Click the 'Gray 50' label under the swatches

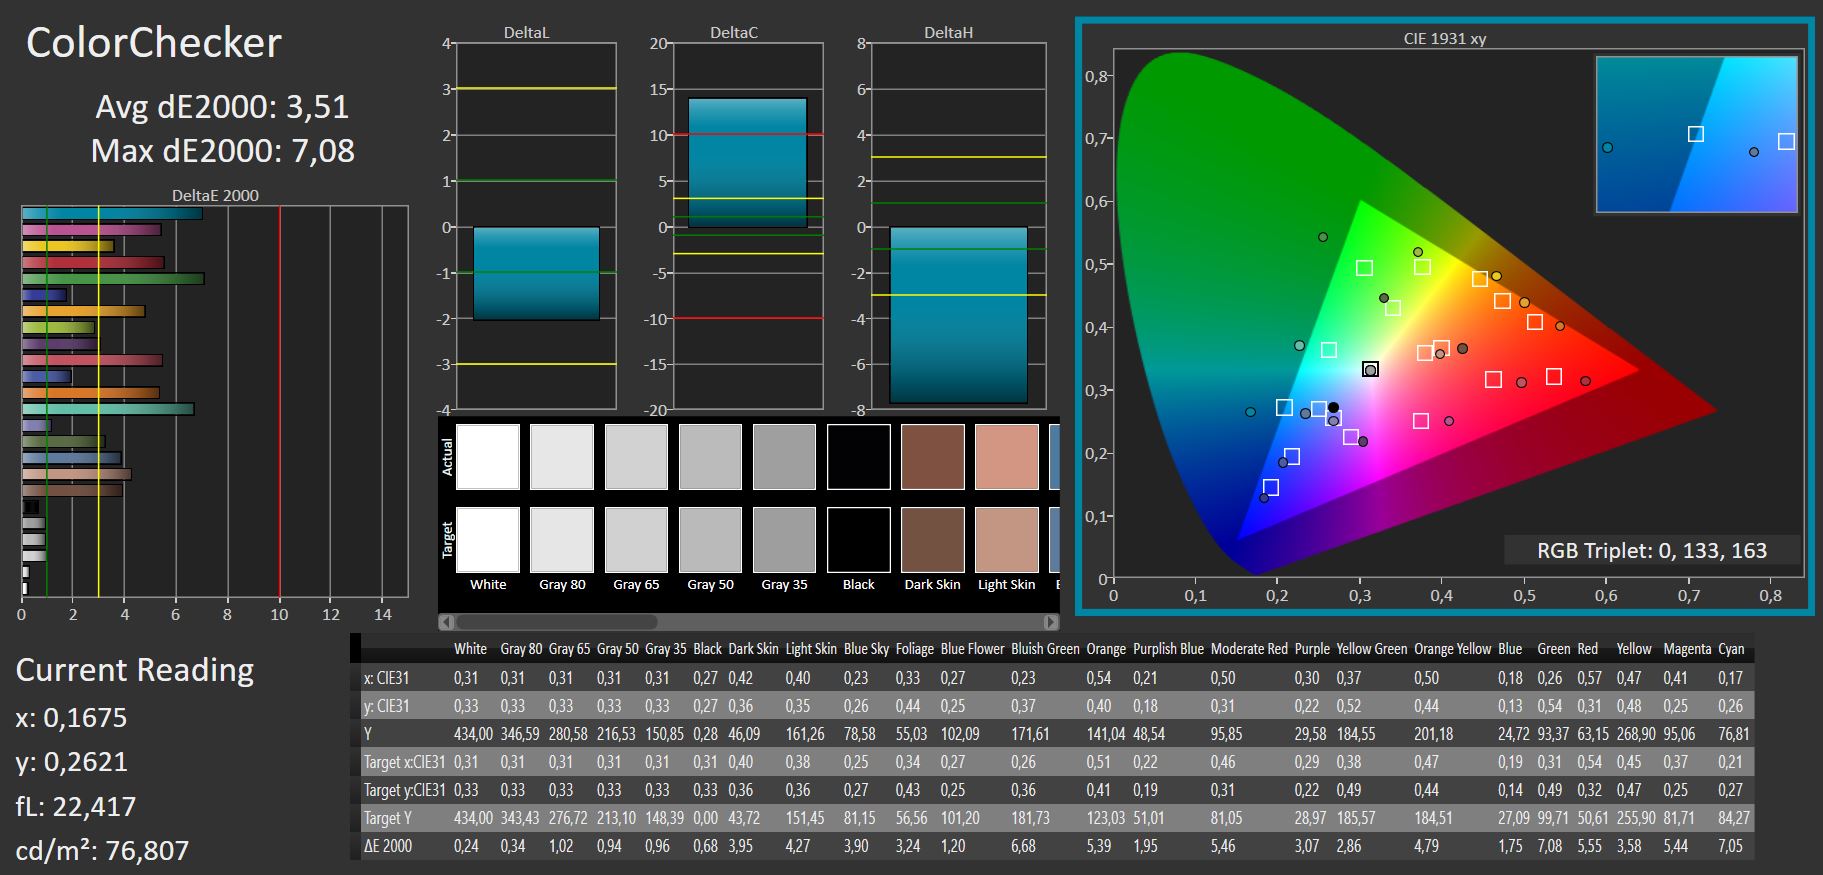(710, 584)
